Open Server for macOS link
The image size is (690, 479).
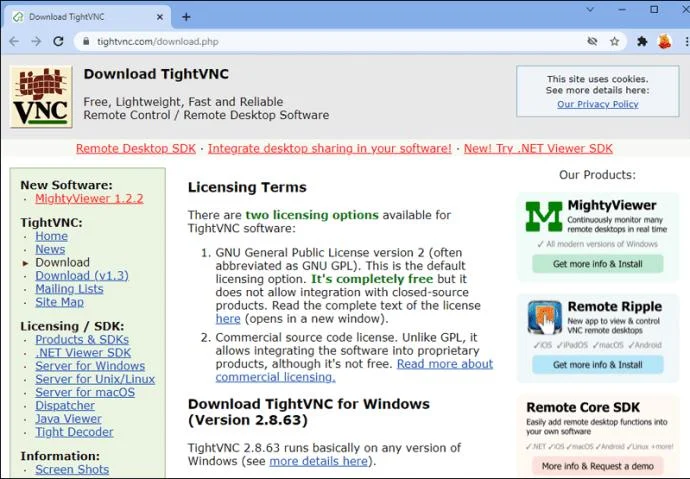click(x=85, y=392)
